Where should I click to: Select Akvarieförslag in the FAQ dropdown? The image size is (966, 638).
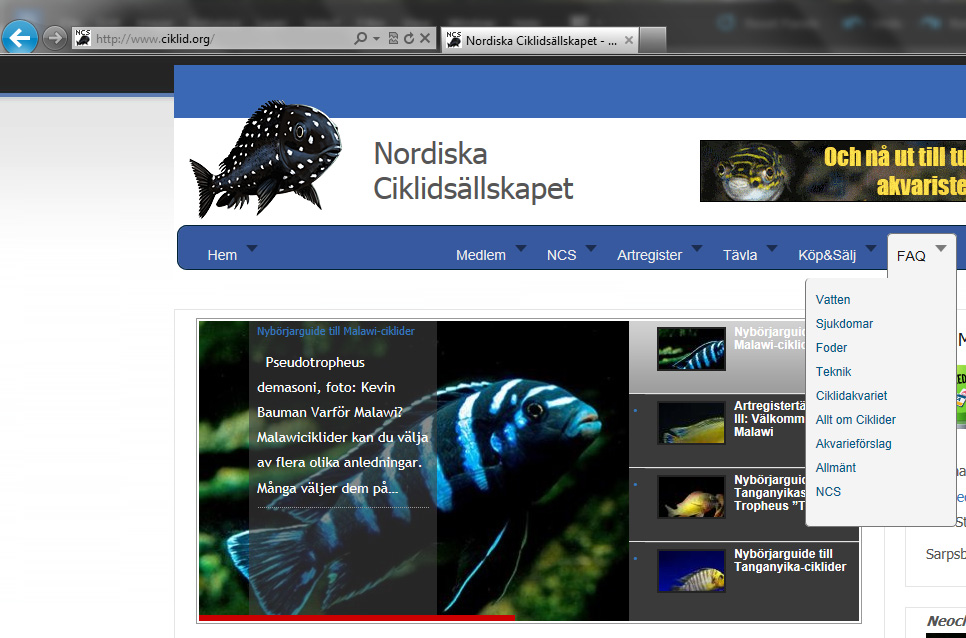point(853,444)
